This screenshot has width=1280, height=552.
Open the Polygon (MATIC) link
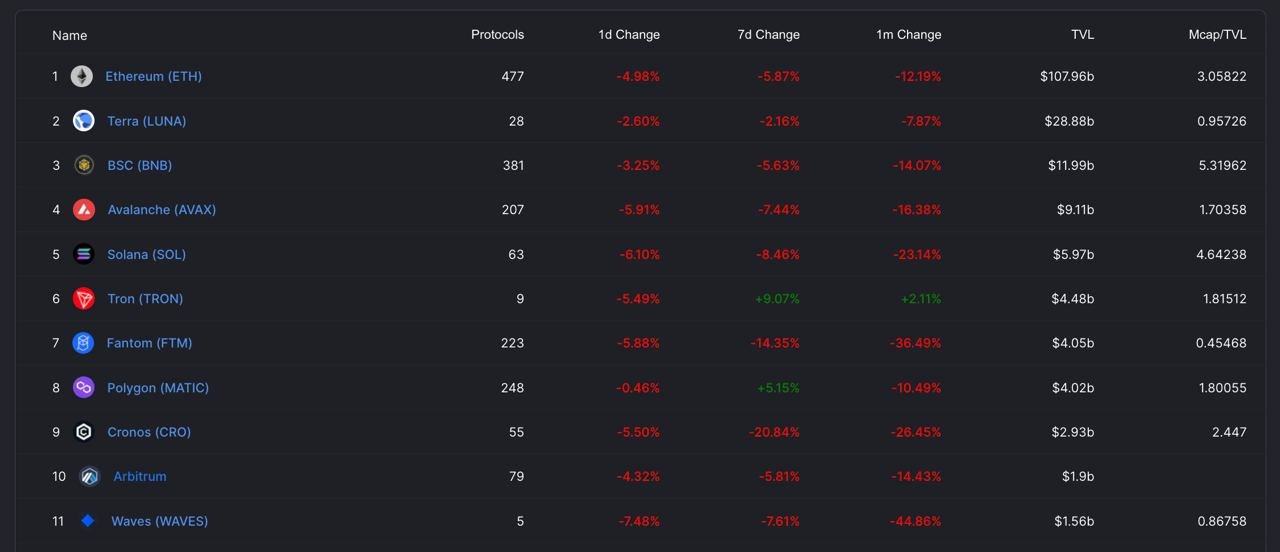tap(158, 388)
